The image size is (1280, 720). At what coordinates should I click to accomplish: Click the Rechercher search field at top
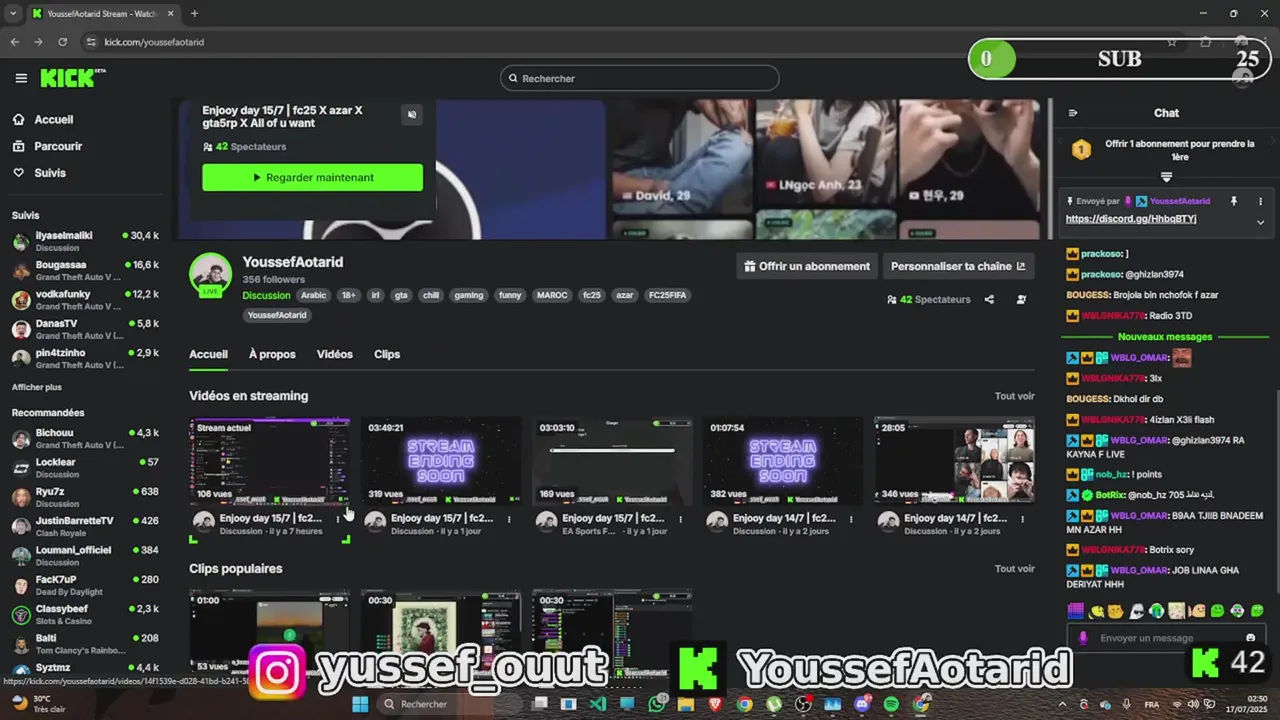pos(640,78)
